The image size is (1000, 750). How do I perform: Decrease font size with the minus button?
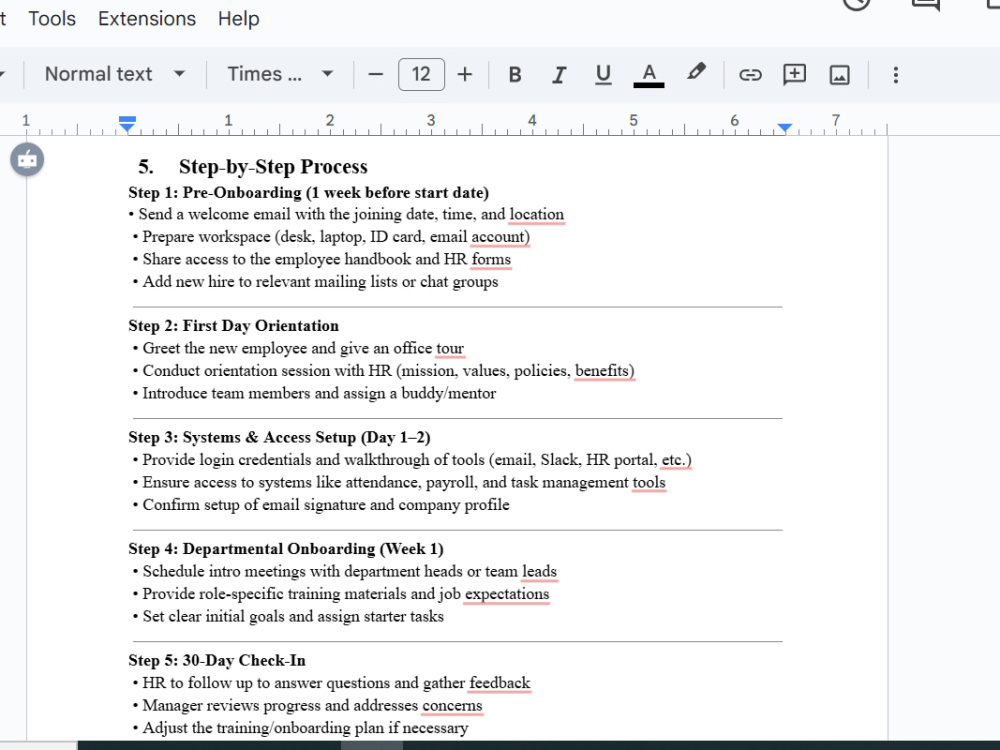(376, 75)
